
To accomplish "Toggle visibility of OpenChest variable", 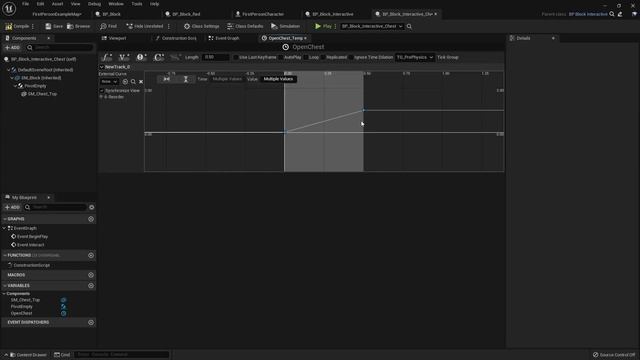I will (64, 313).
